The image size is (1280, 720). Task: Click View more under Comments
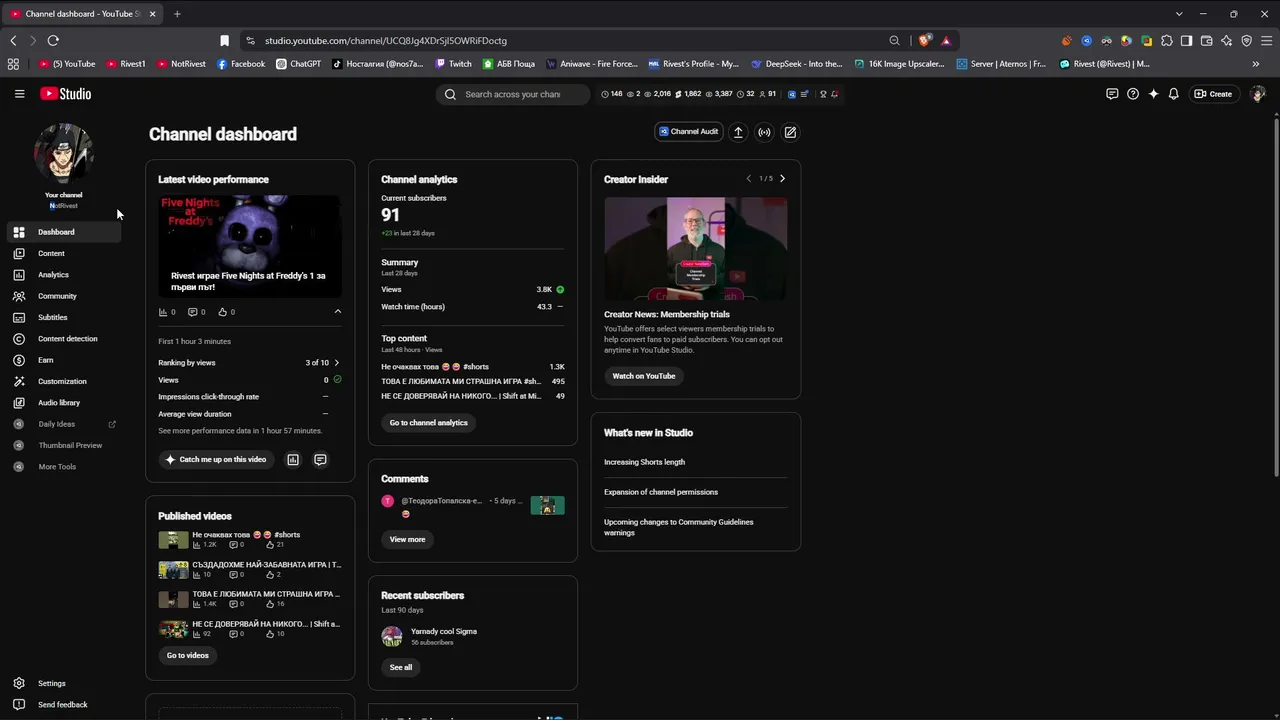(x=407, y=540)
